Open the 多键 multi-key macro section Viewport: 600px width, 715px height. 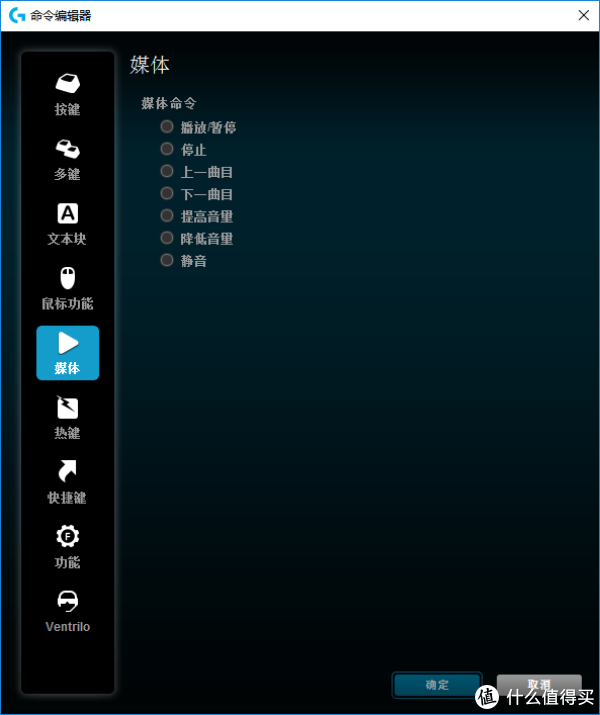[67, 160]
